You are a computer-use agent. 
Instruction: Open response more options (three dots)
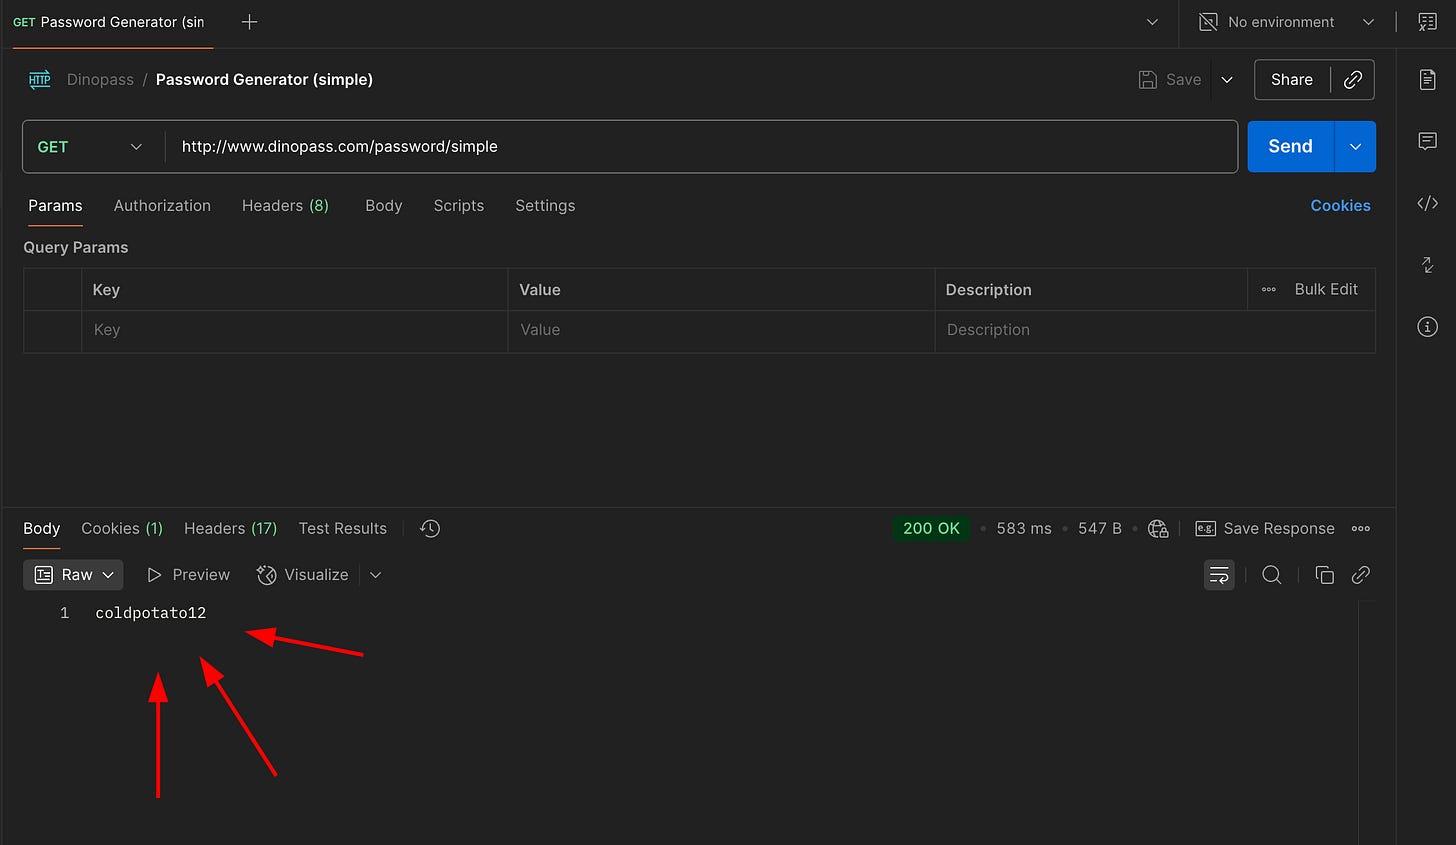click(1360, 529)
